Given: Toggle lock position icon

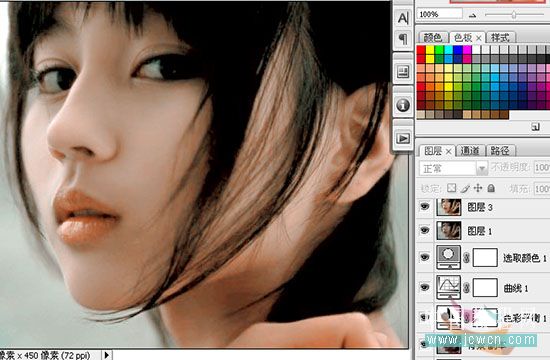Looking at the screenshot, I should click(x=478, y=188).
